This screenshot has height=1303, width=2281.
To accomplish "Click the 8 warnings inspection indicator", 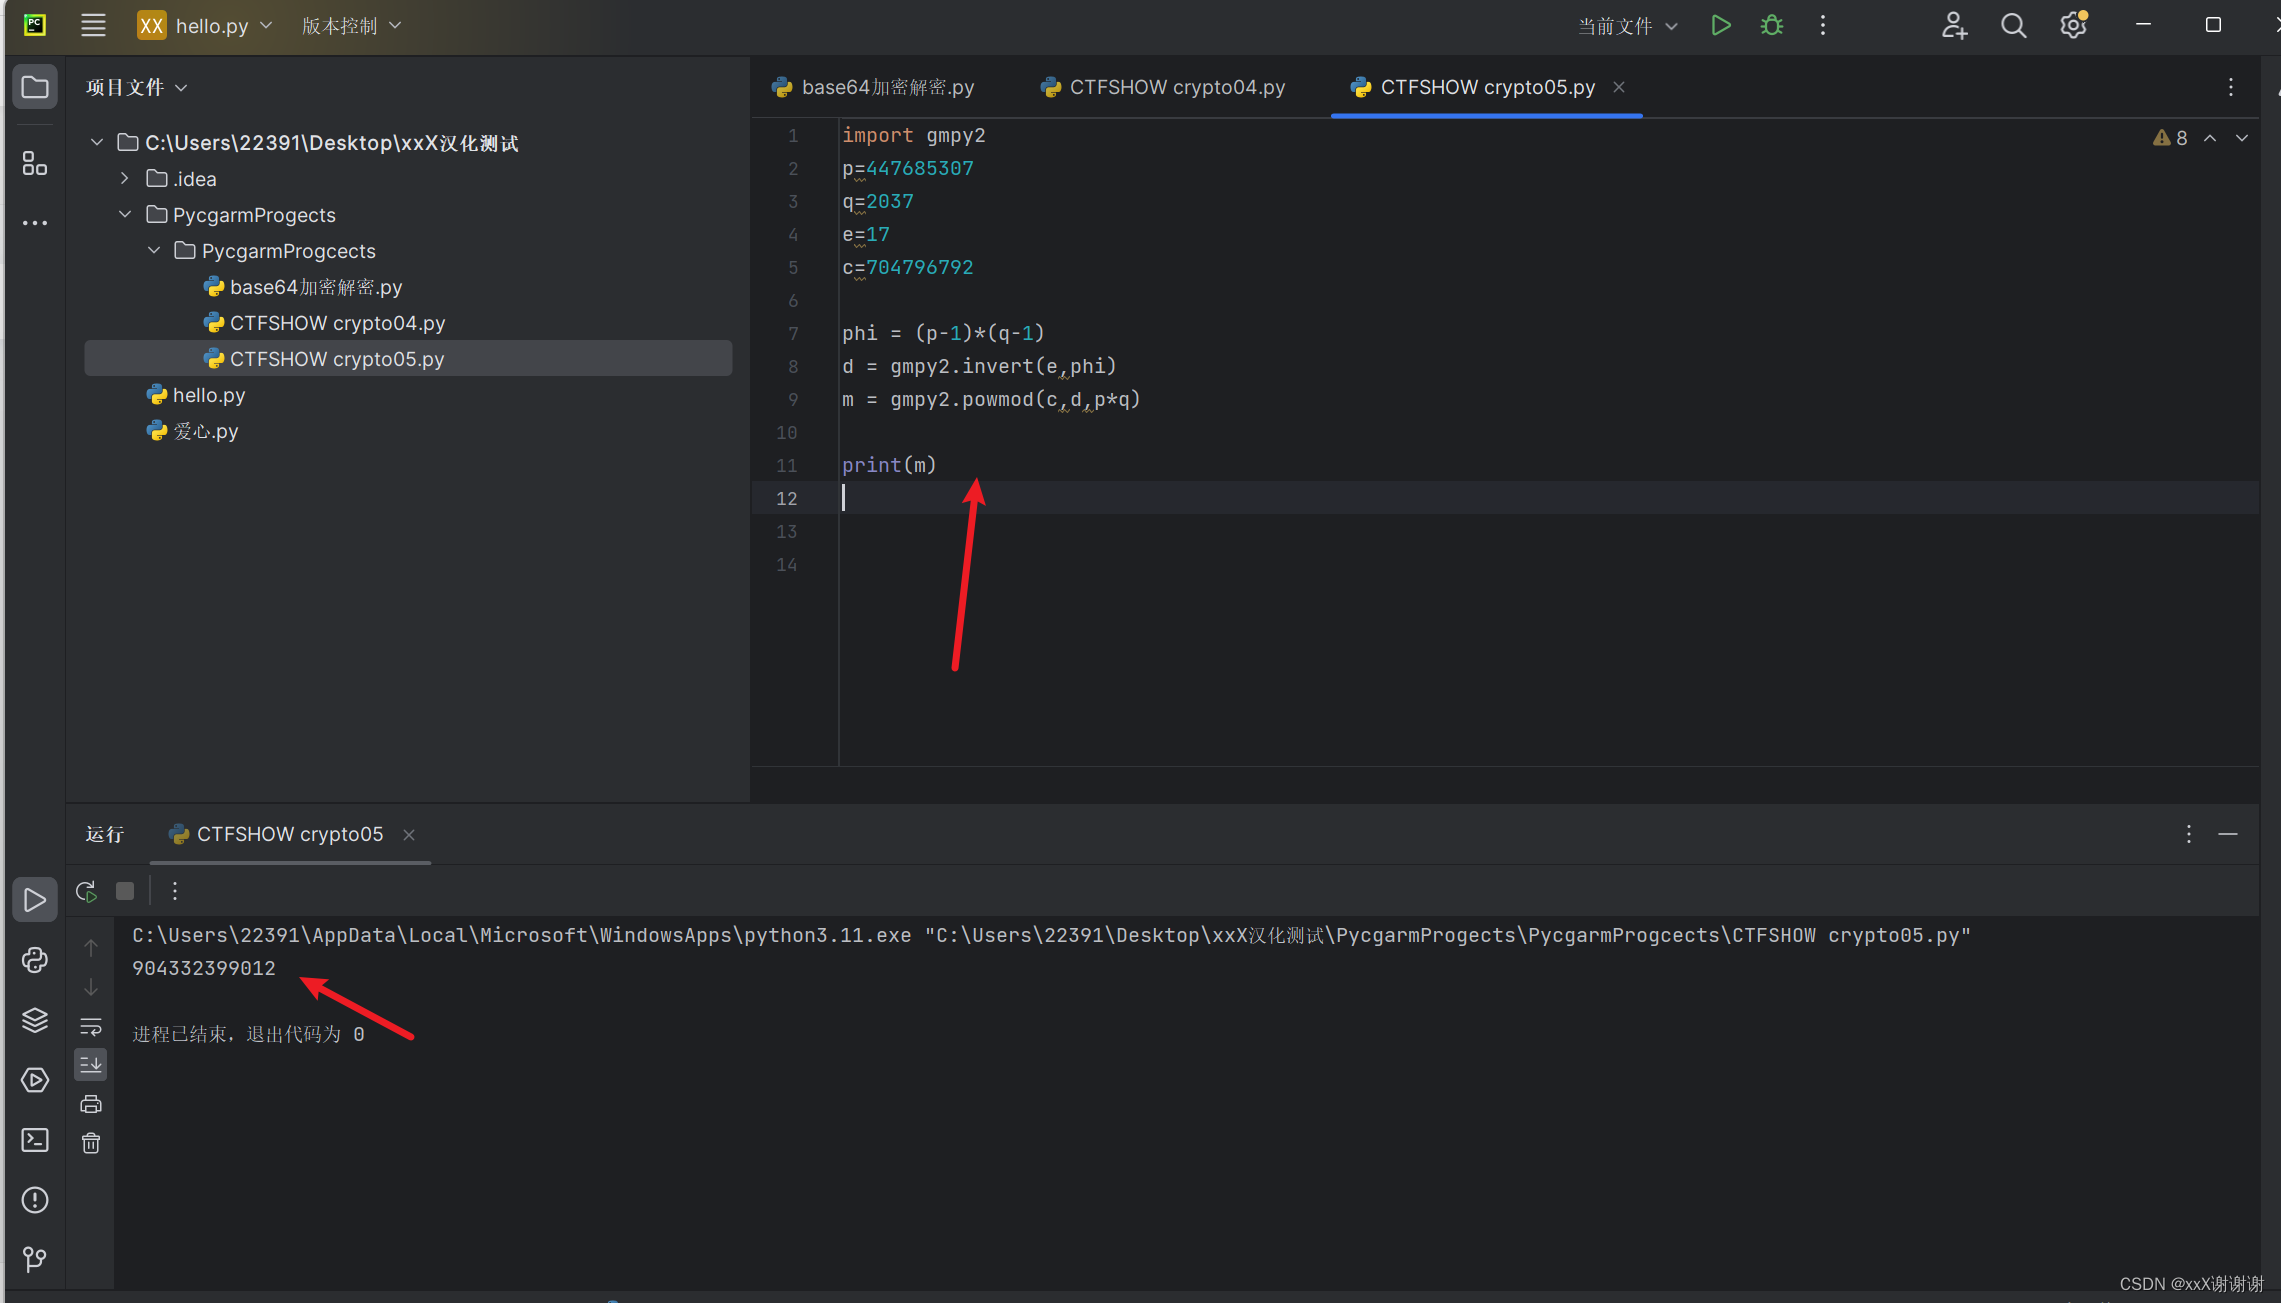I will (2170, 138).
